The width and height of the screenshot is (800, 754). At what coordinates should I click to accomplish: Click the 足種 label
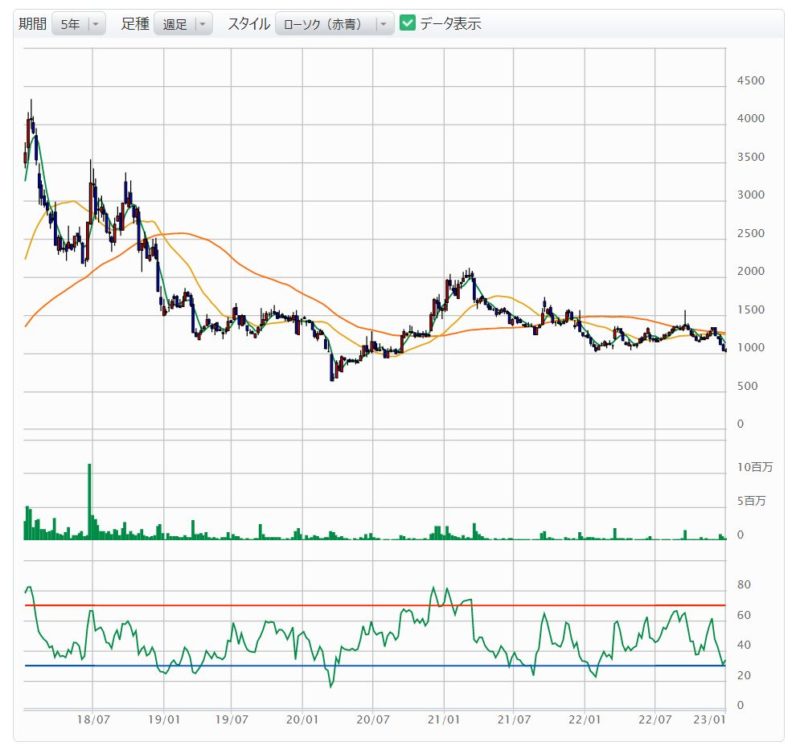click(x=135, y=24)
